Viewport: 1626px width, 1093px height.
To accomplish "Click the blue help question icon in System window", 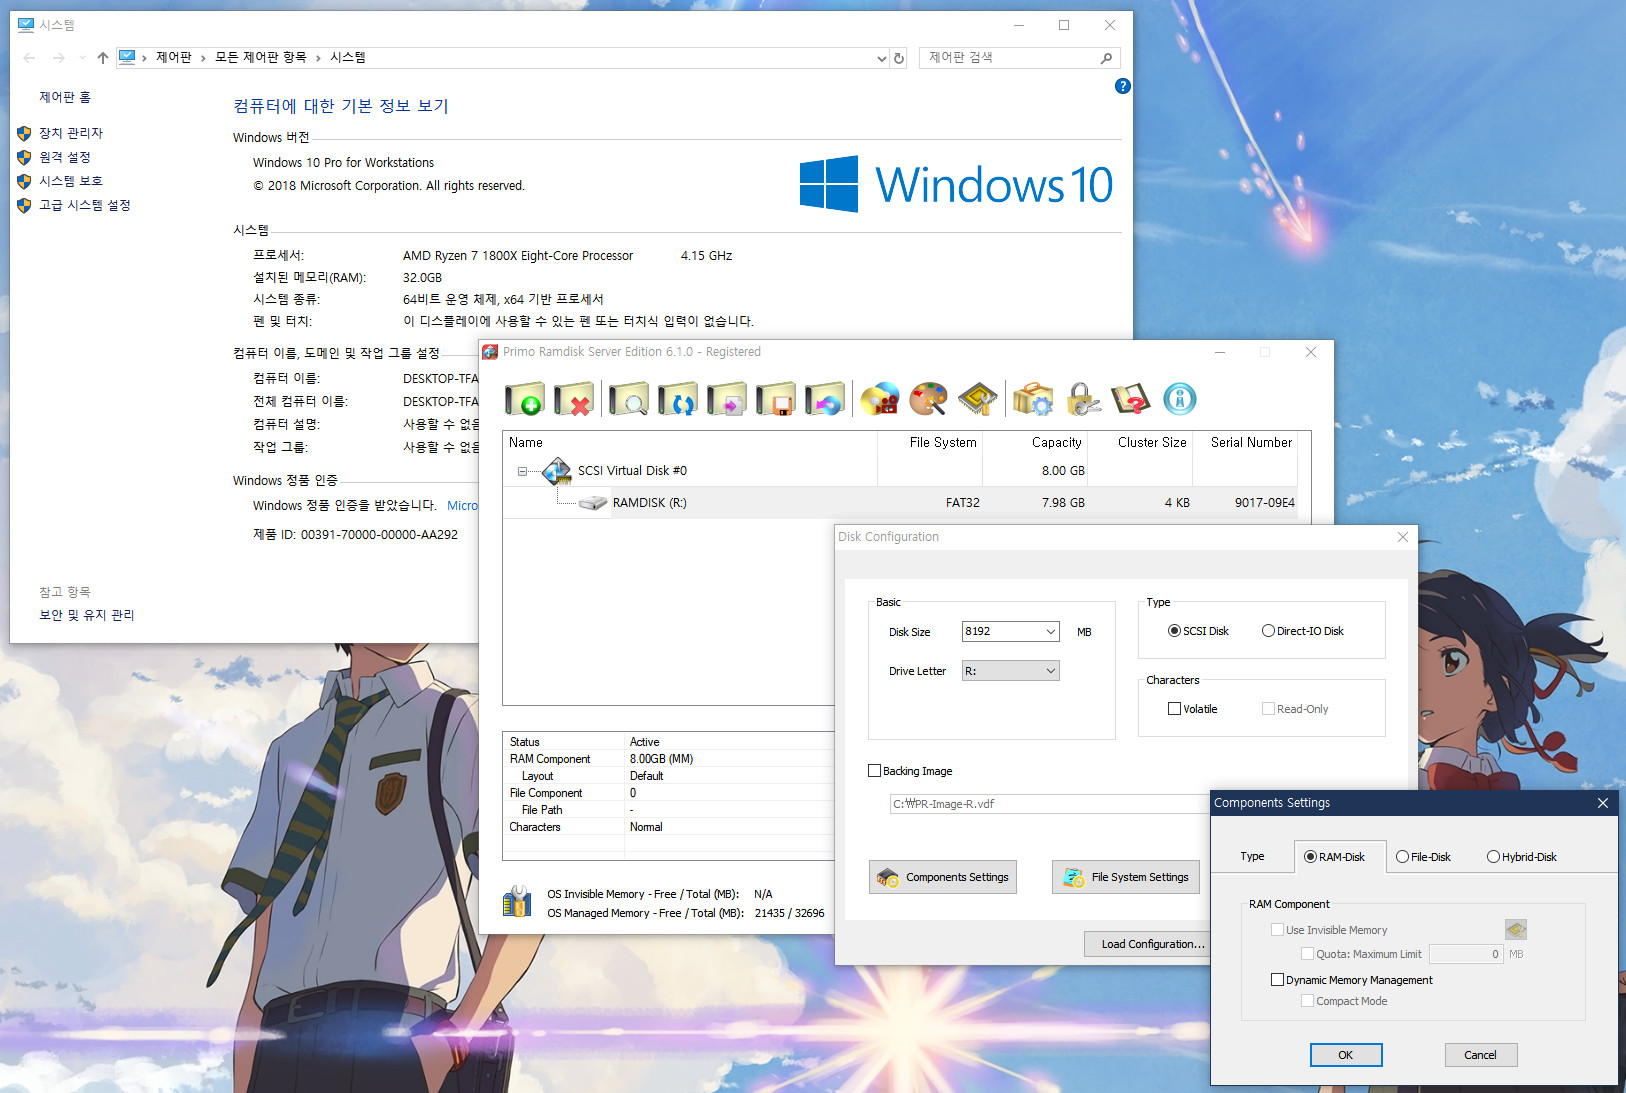I will pos(1123,86).
